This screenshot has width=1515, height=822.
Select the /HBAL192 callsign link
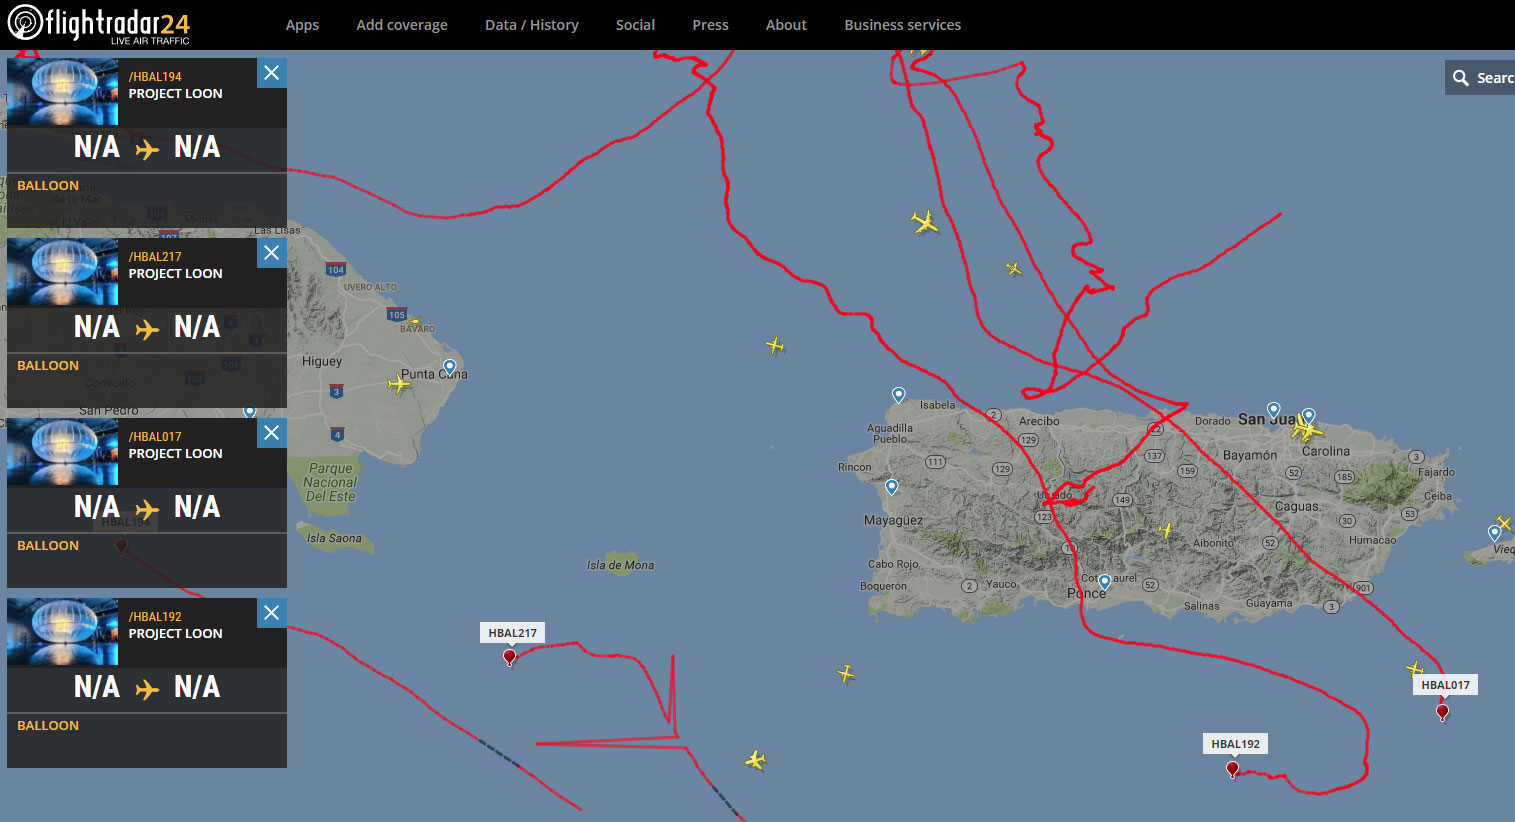[x=155, y=617]
